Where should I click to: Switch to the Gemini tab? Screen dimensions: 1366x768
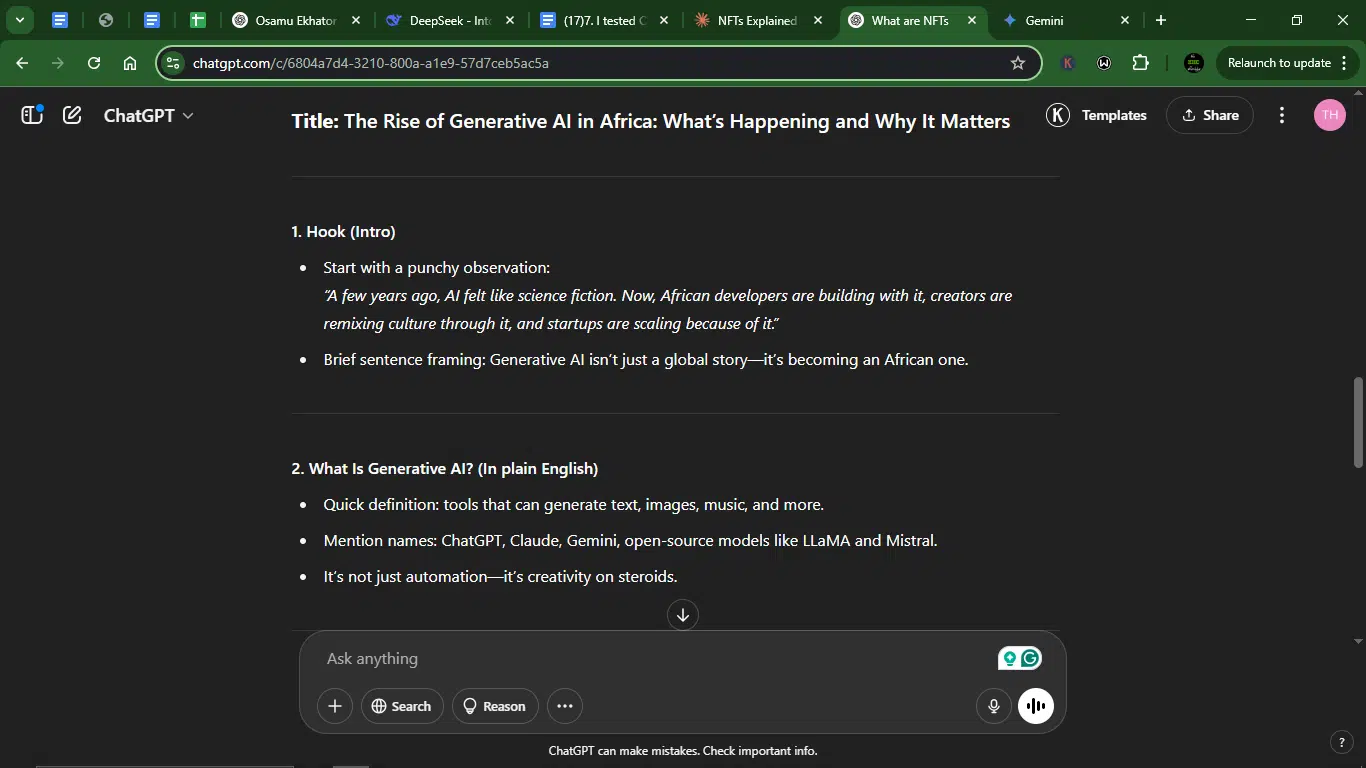click(1064, 20)
